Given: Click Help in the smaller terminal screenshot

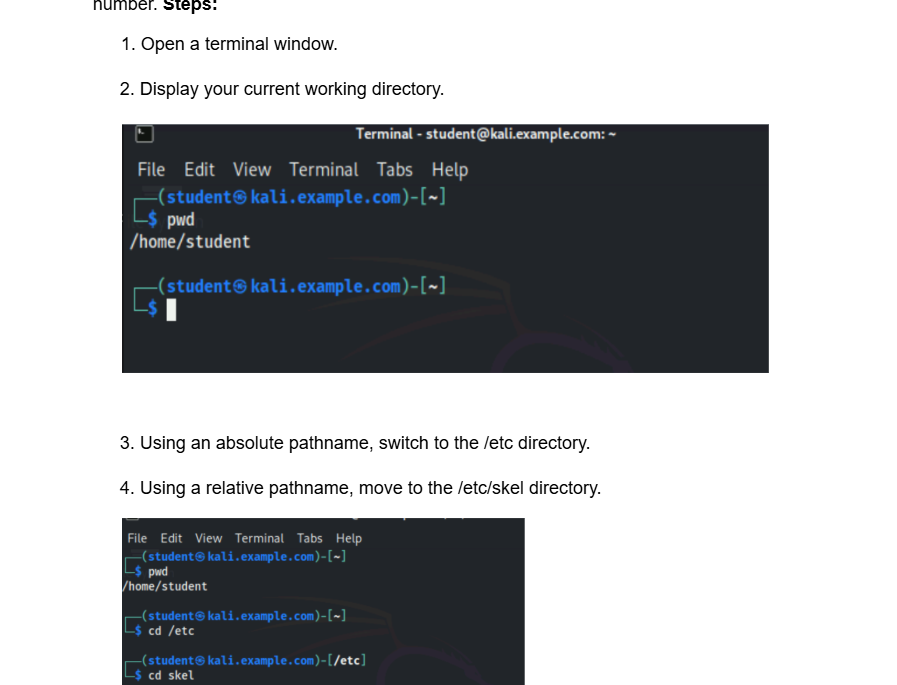Looking at the screenshot, I should click(349, 538).
